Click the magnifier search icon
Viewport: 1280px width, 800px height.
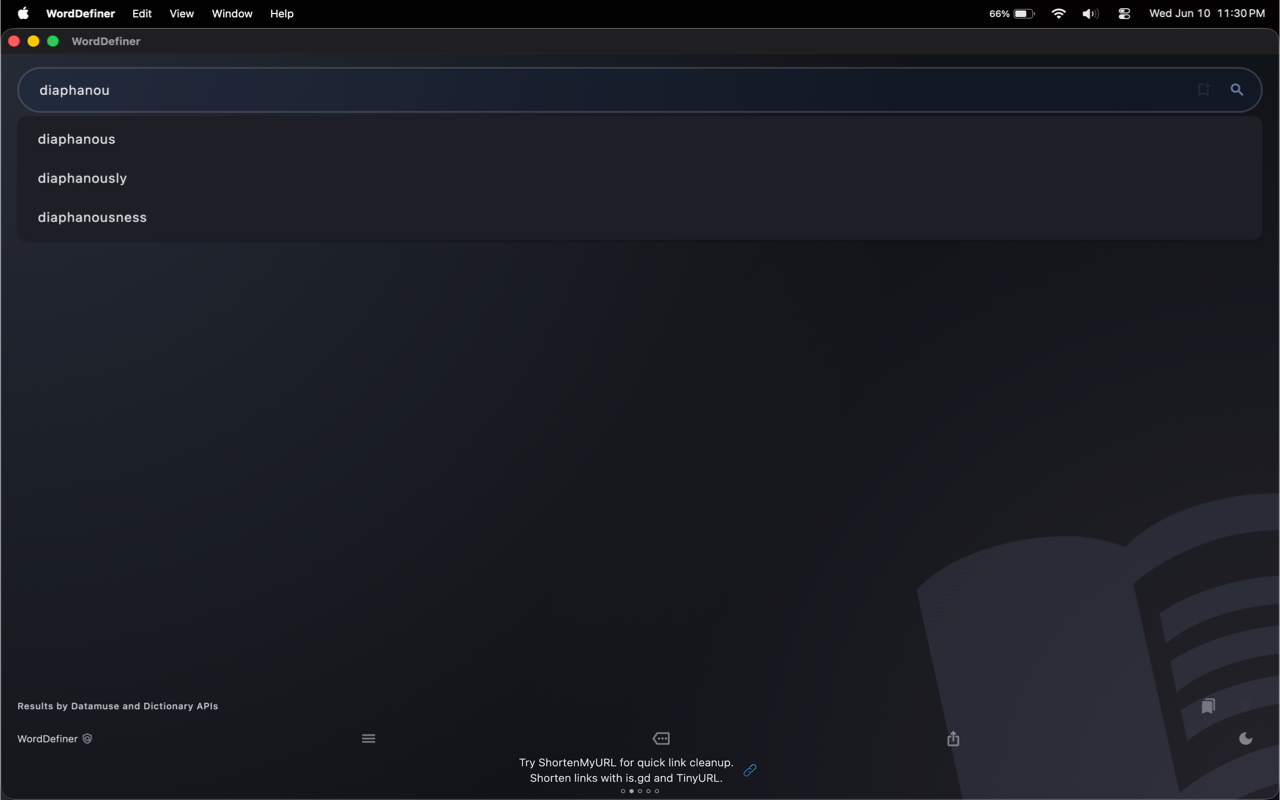1237,90
